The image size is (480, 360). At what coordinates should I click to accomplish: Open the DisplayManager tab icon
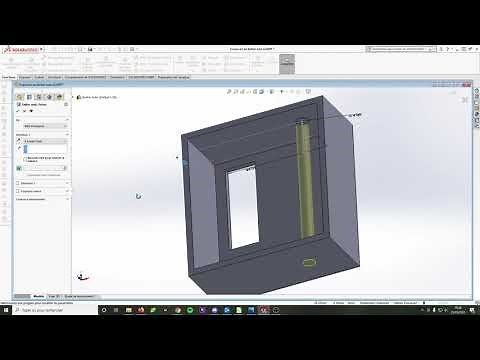[x=59, y=97]
